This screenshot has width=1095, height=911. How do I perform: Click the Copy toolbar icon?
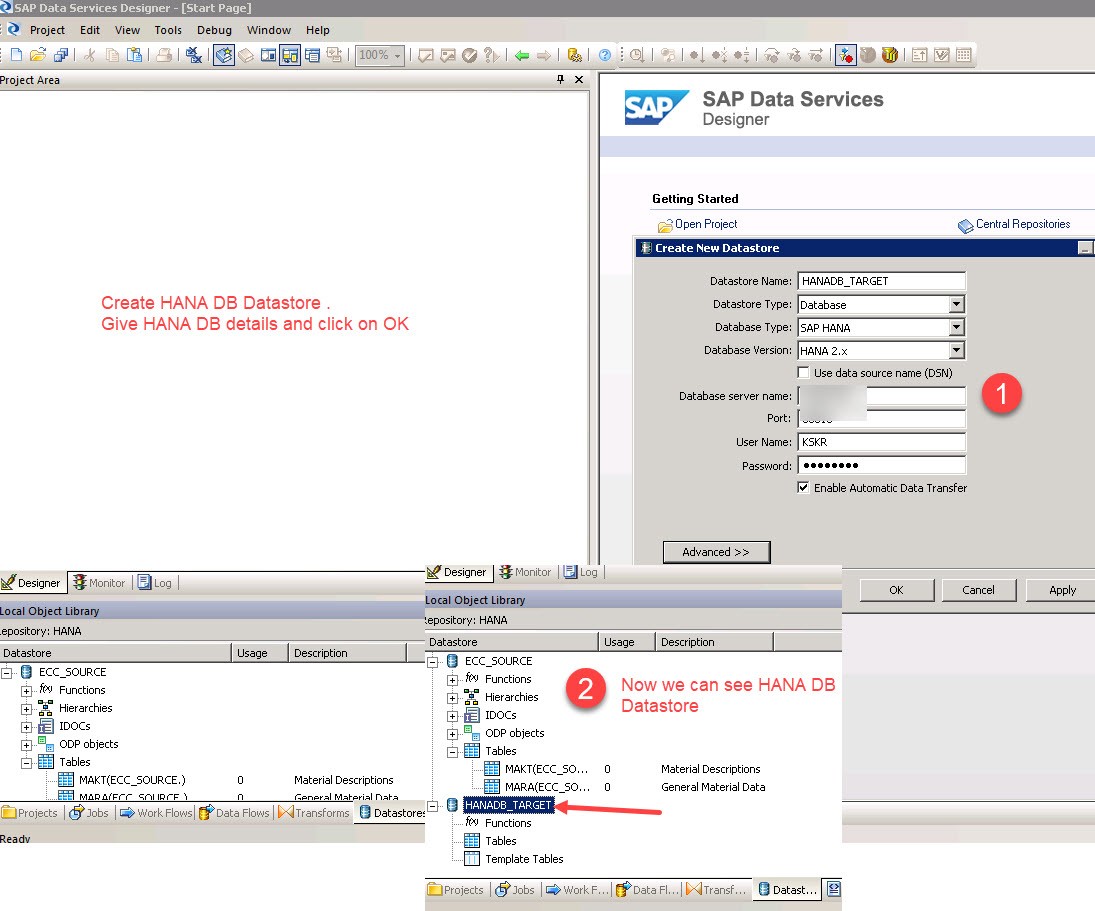coord(112,55)
